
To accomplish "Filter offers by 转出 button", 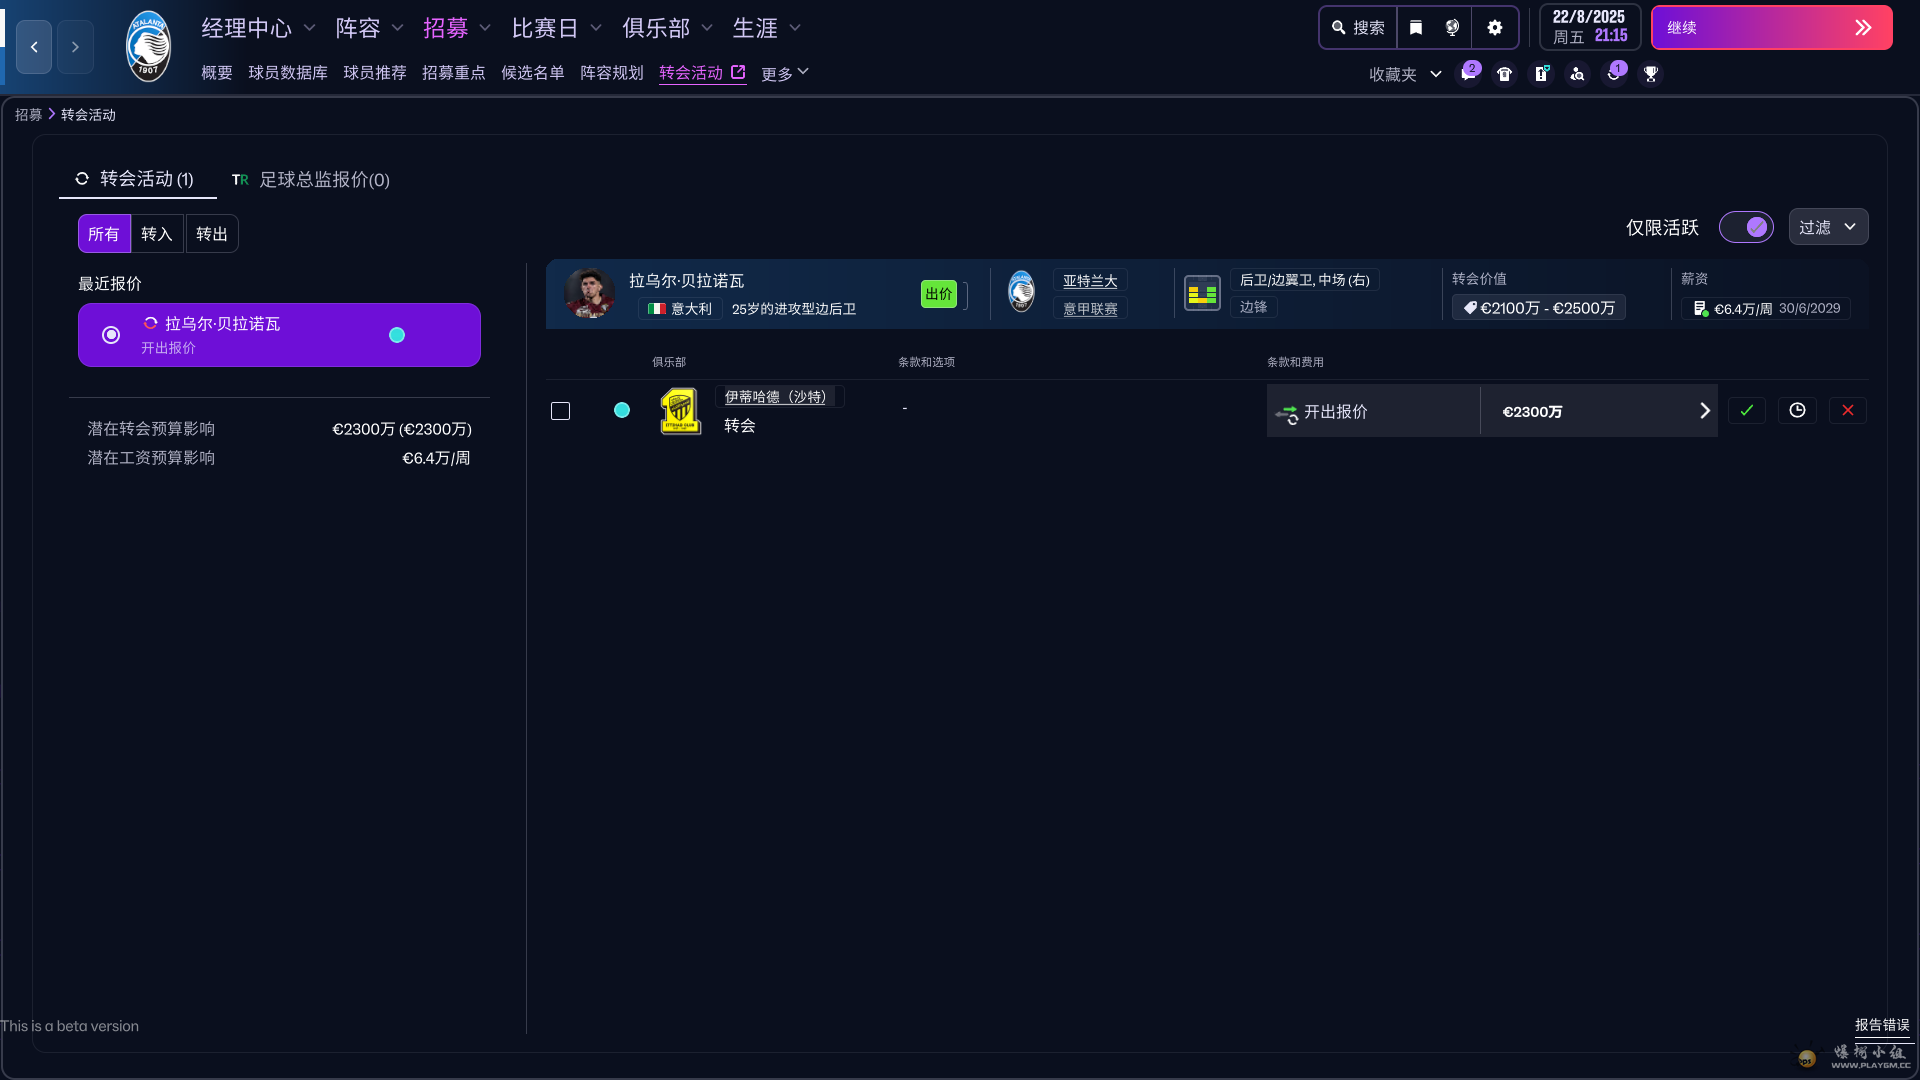I will (212, 234).
